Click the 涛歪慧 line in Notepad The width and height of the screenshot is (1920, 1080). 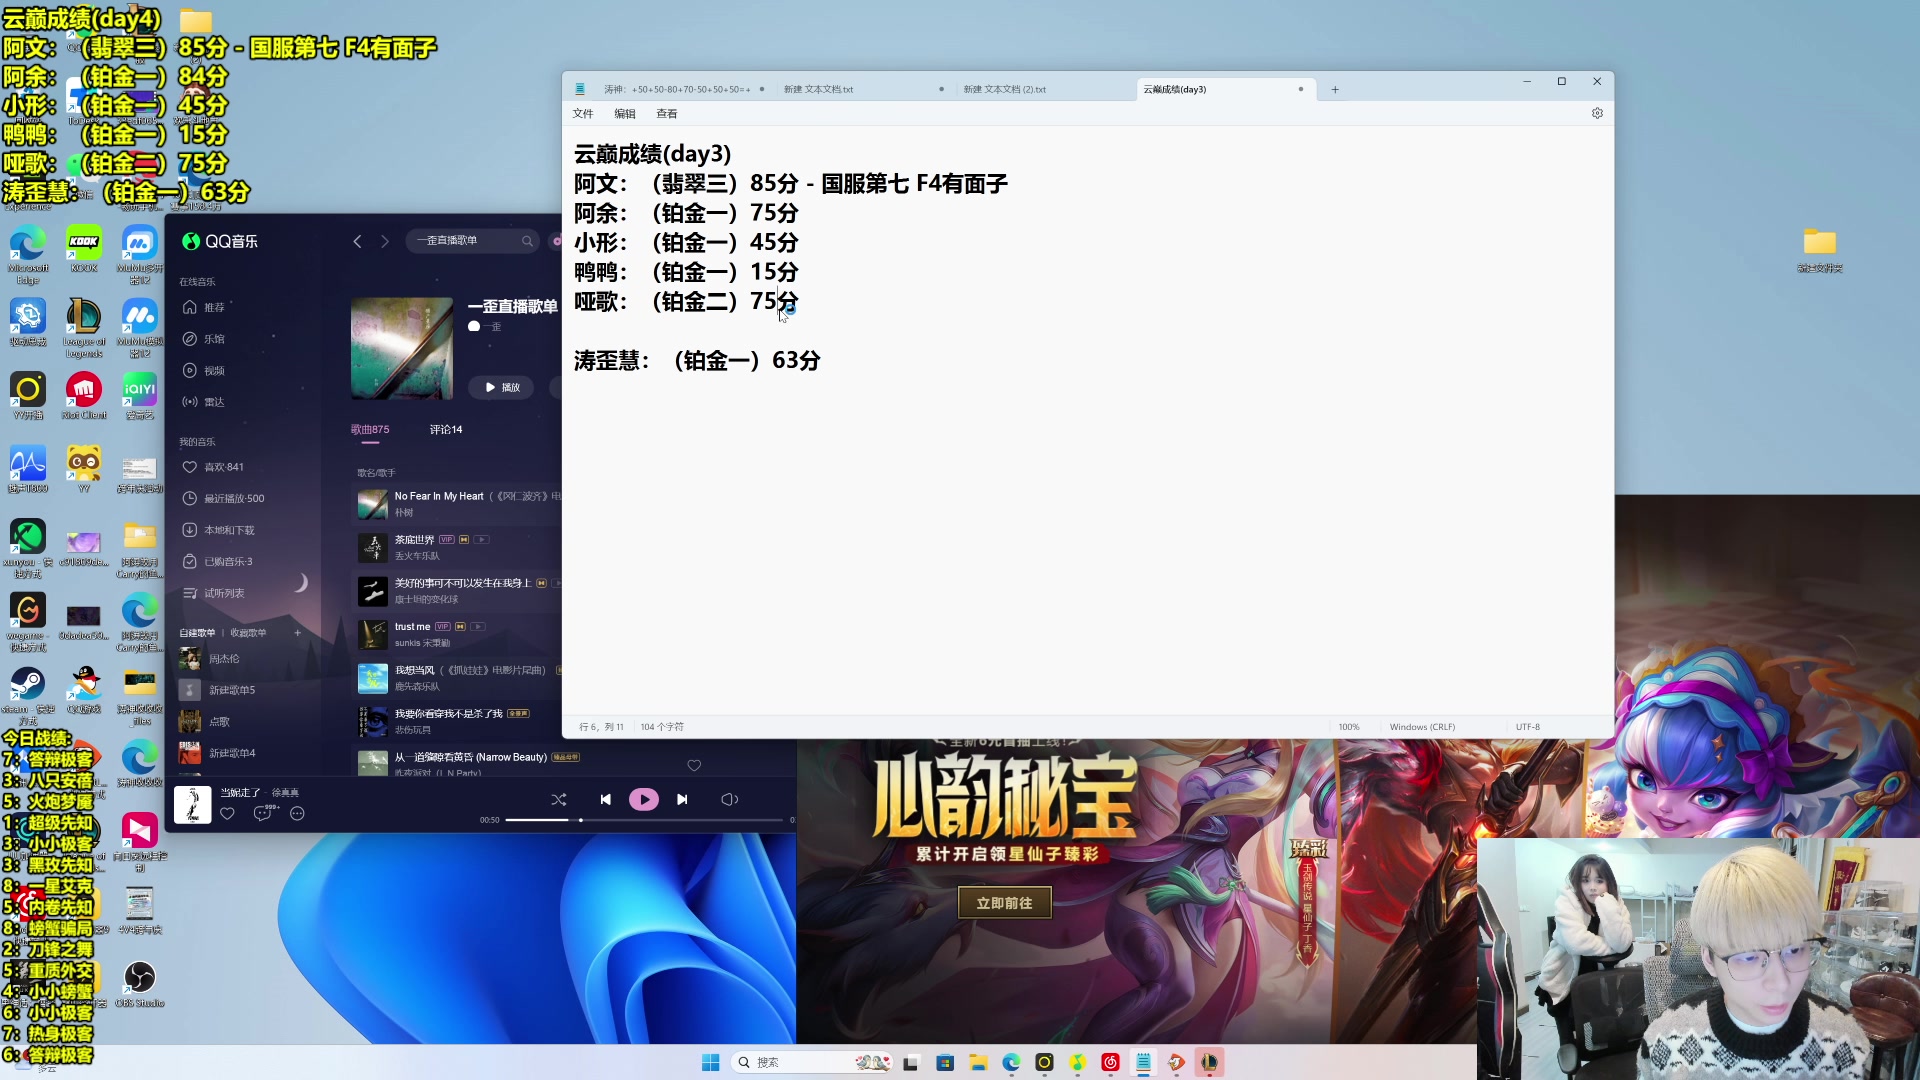point(697,360)
